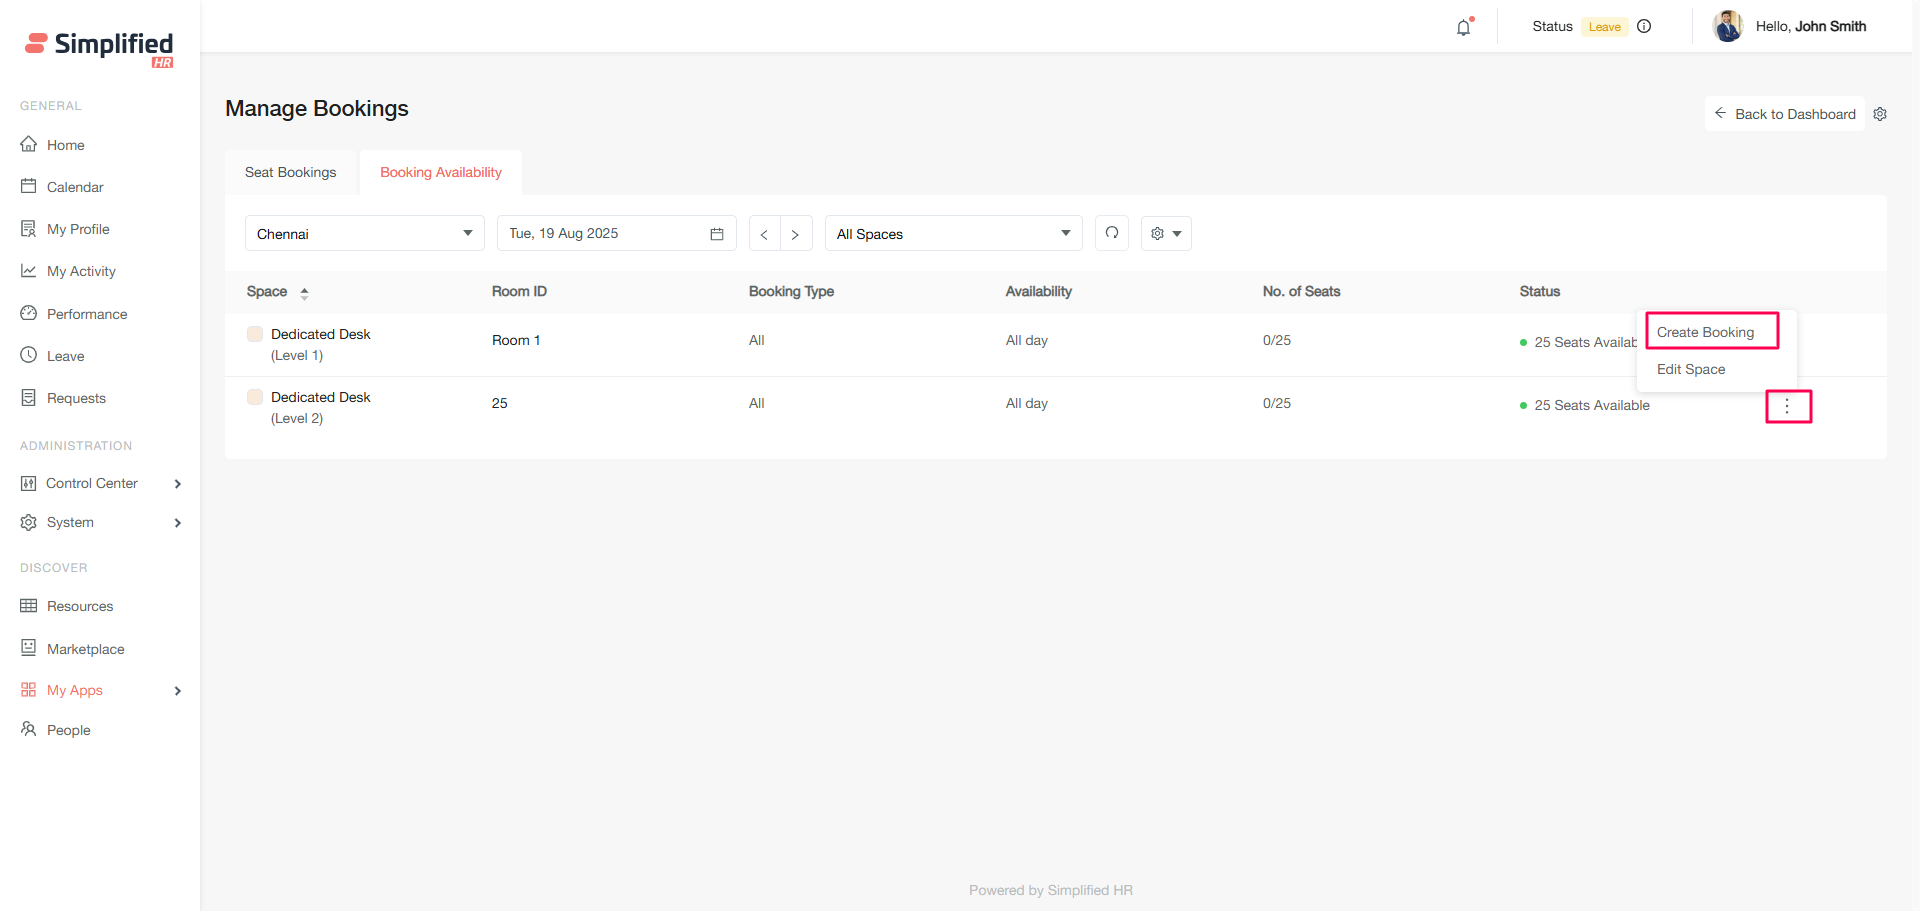Go to next date with right arrow

point(795,234)
